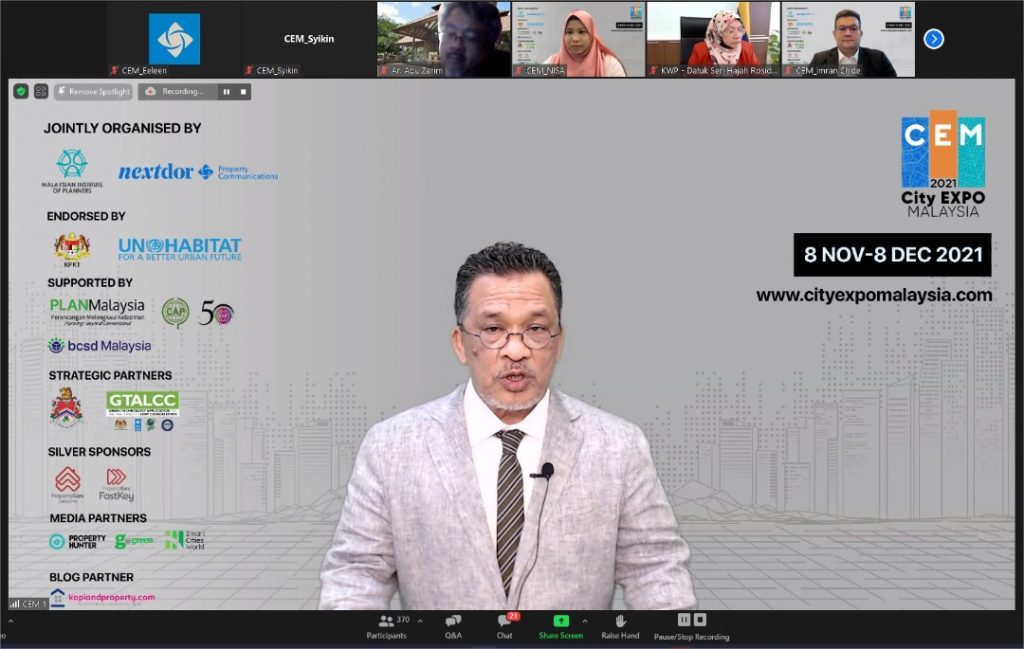Stop recording in the top-left recording bar

point(243,91)
